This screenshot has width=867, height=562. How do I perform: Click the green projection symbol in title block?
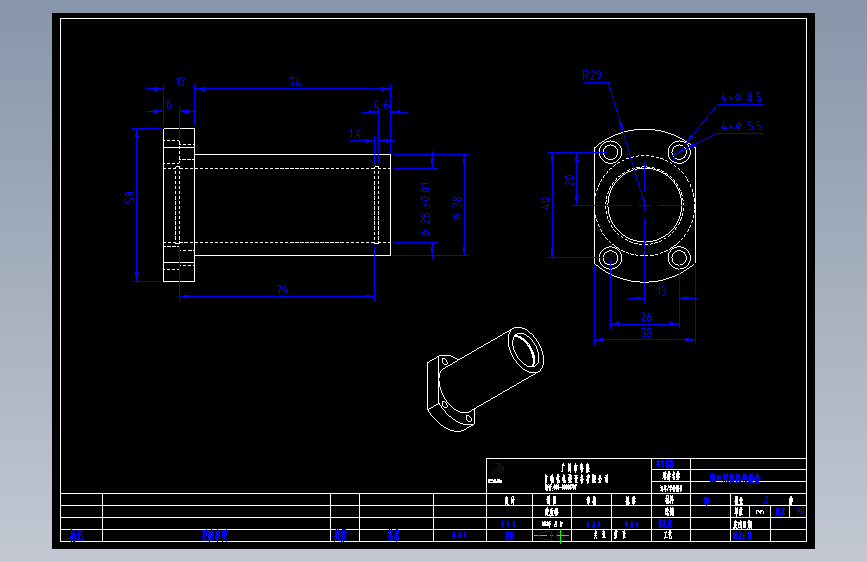[551, 535]
